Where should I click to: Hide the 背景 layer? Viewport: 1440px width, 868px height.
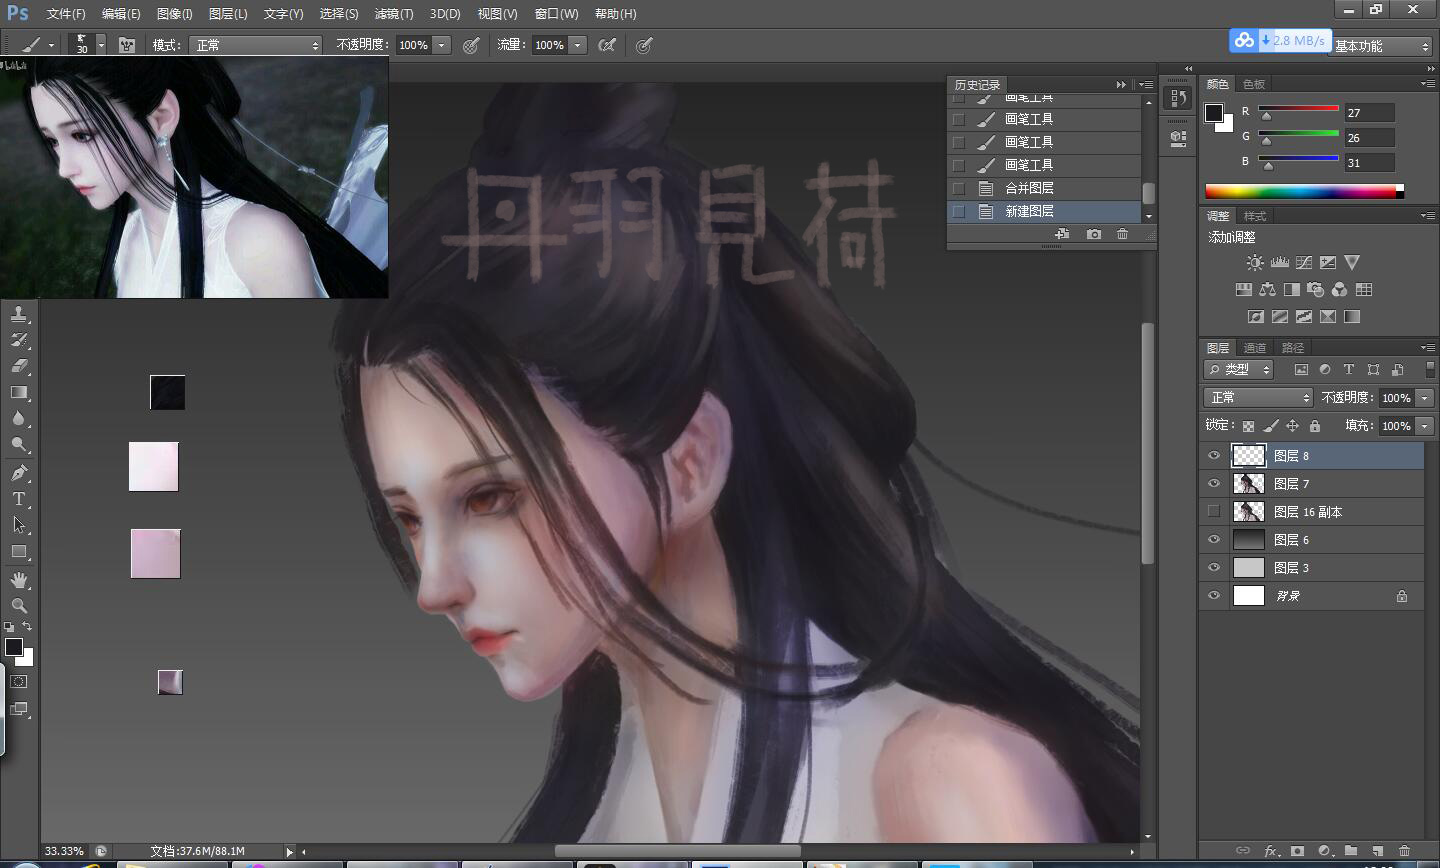coord(1214,596)
